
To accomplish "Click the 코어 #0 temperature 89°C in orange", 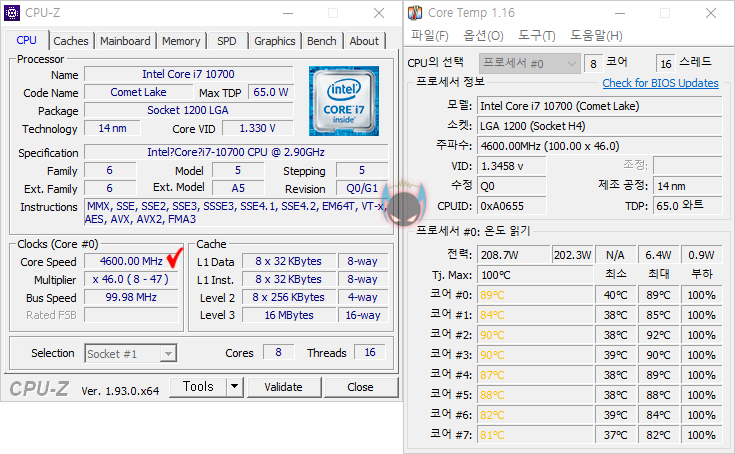I will coord(535,295).
